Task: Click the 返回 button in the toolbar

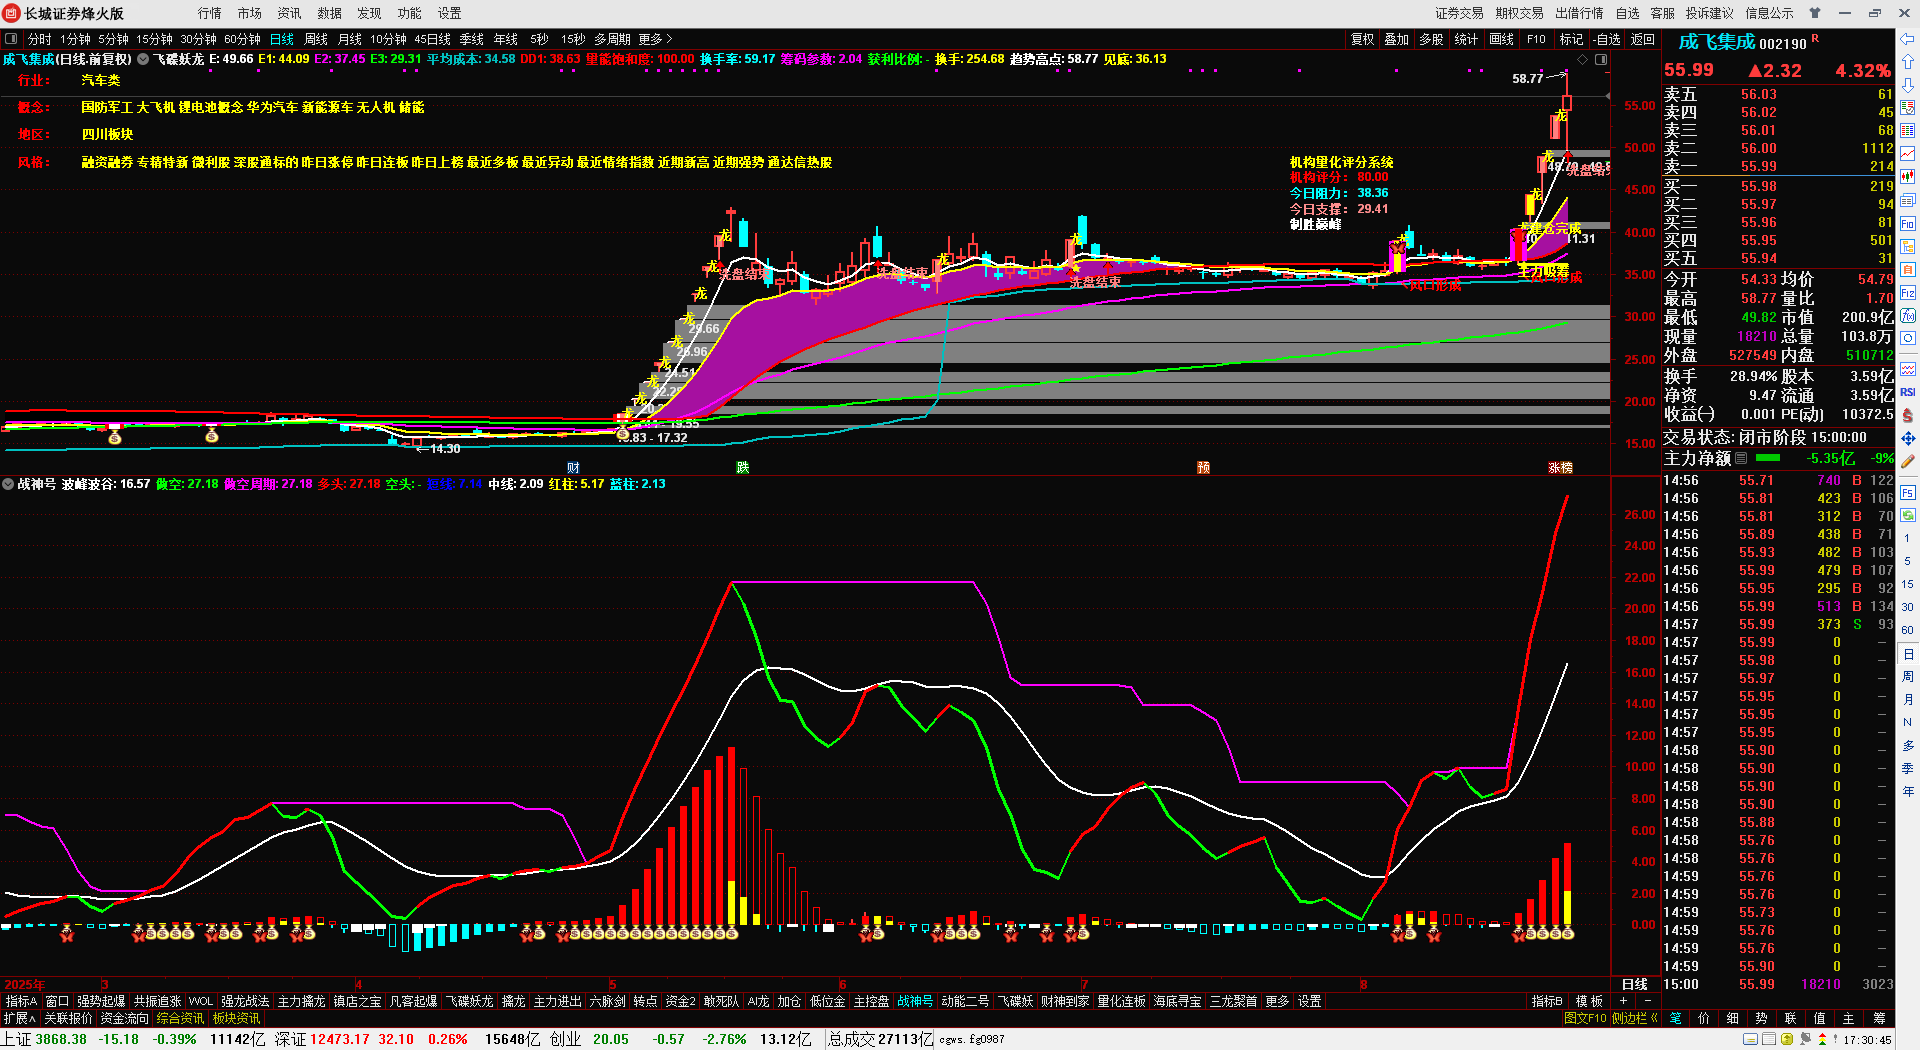Action: (x=1643, y=39)
